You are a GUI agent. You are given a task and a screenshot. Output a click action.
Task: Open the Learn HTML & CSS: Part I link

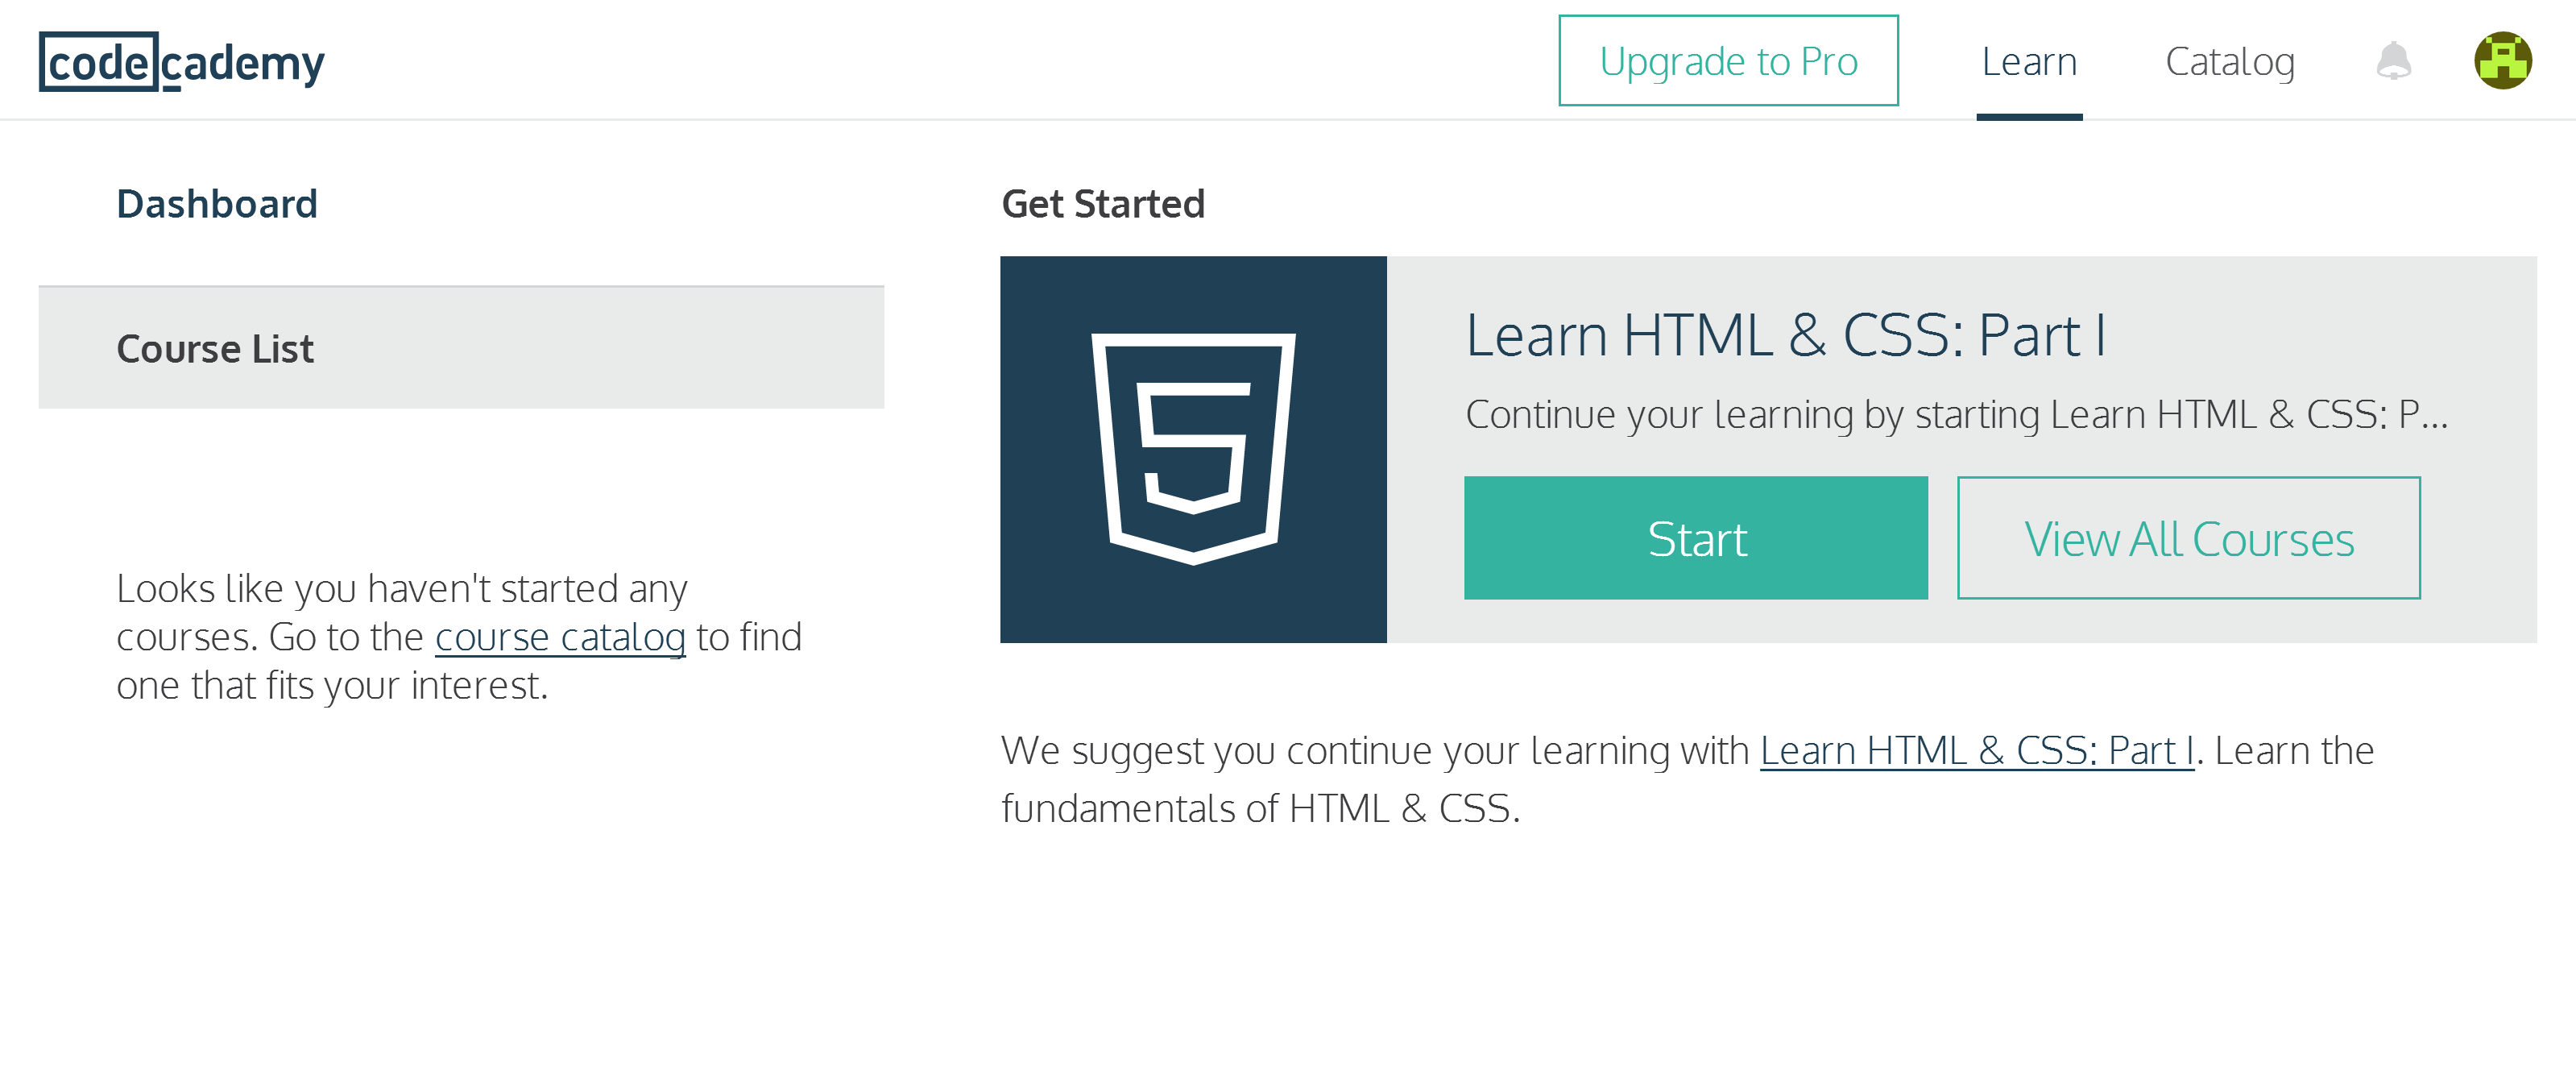(1977, 750)
